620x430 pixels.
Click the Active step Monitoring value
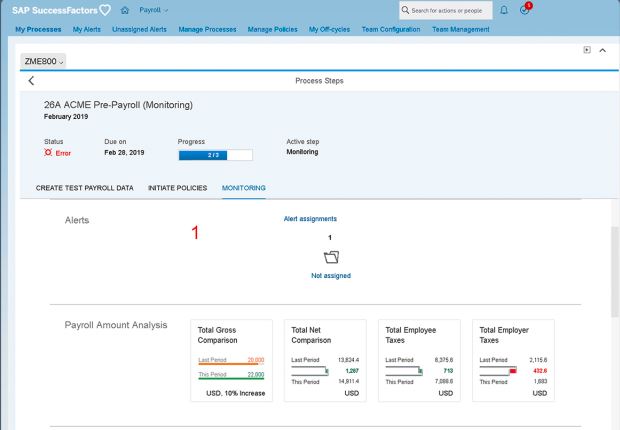click(x=302, y=152)
